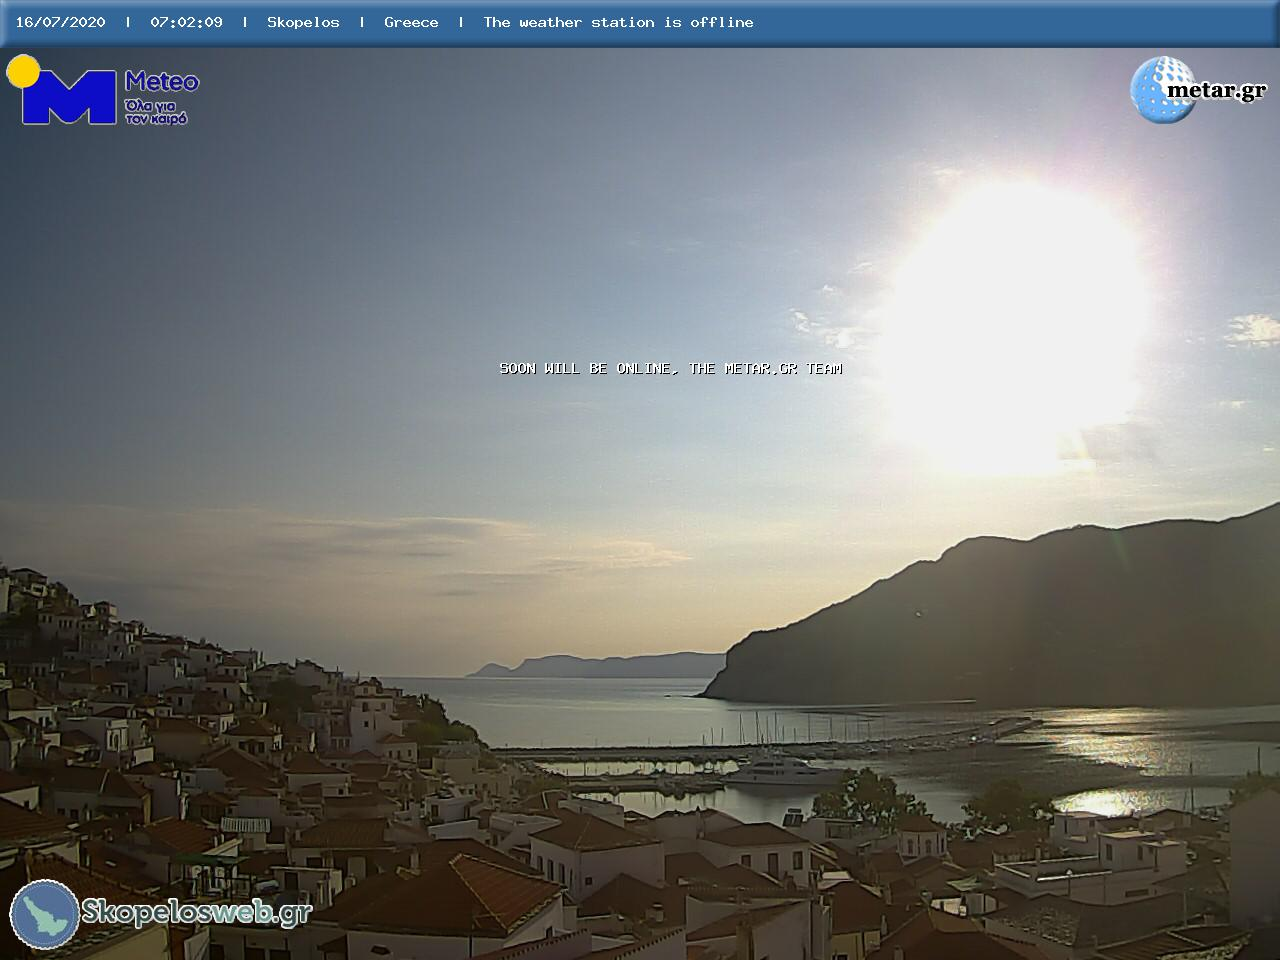Open the Skopelosweb.gr text link
1280x960 pixels.
197,912
